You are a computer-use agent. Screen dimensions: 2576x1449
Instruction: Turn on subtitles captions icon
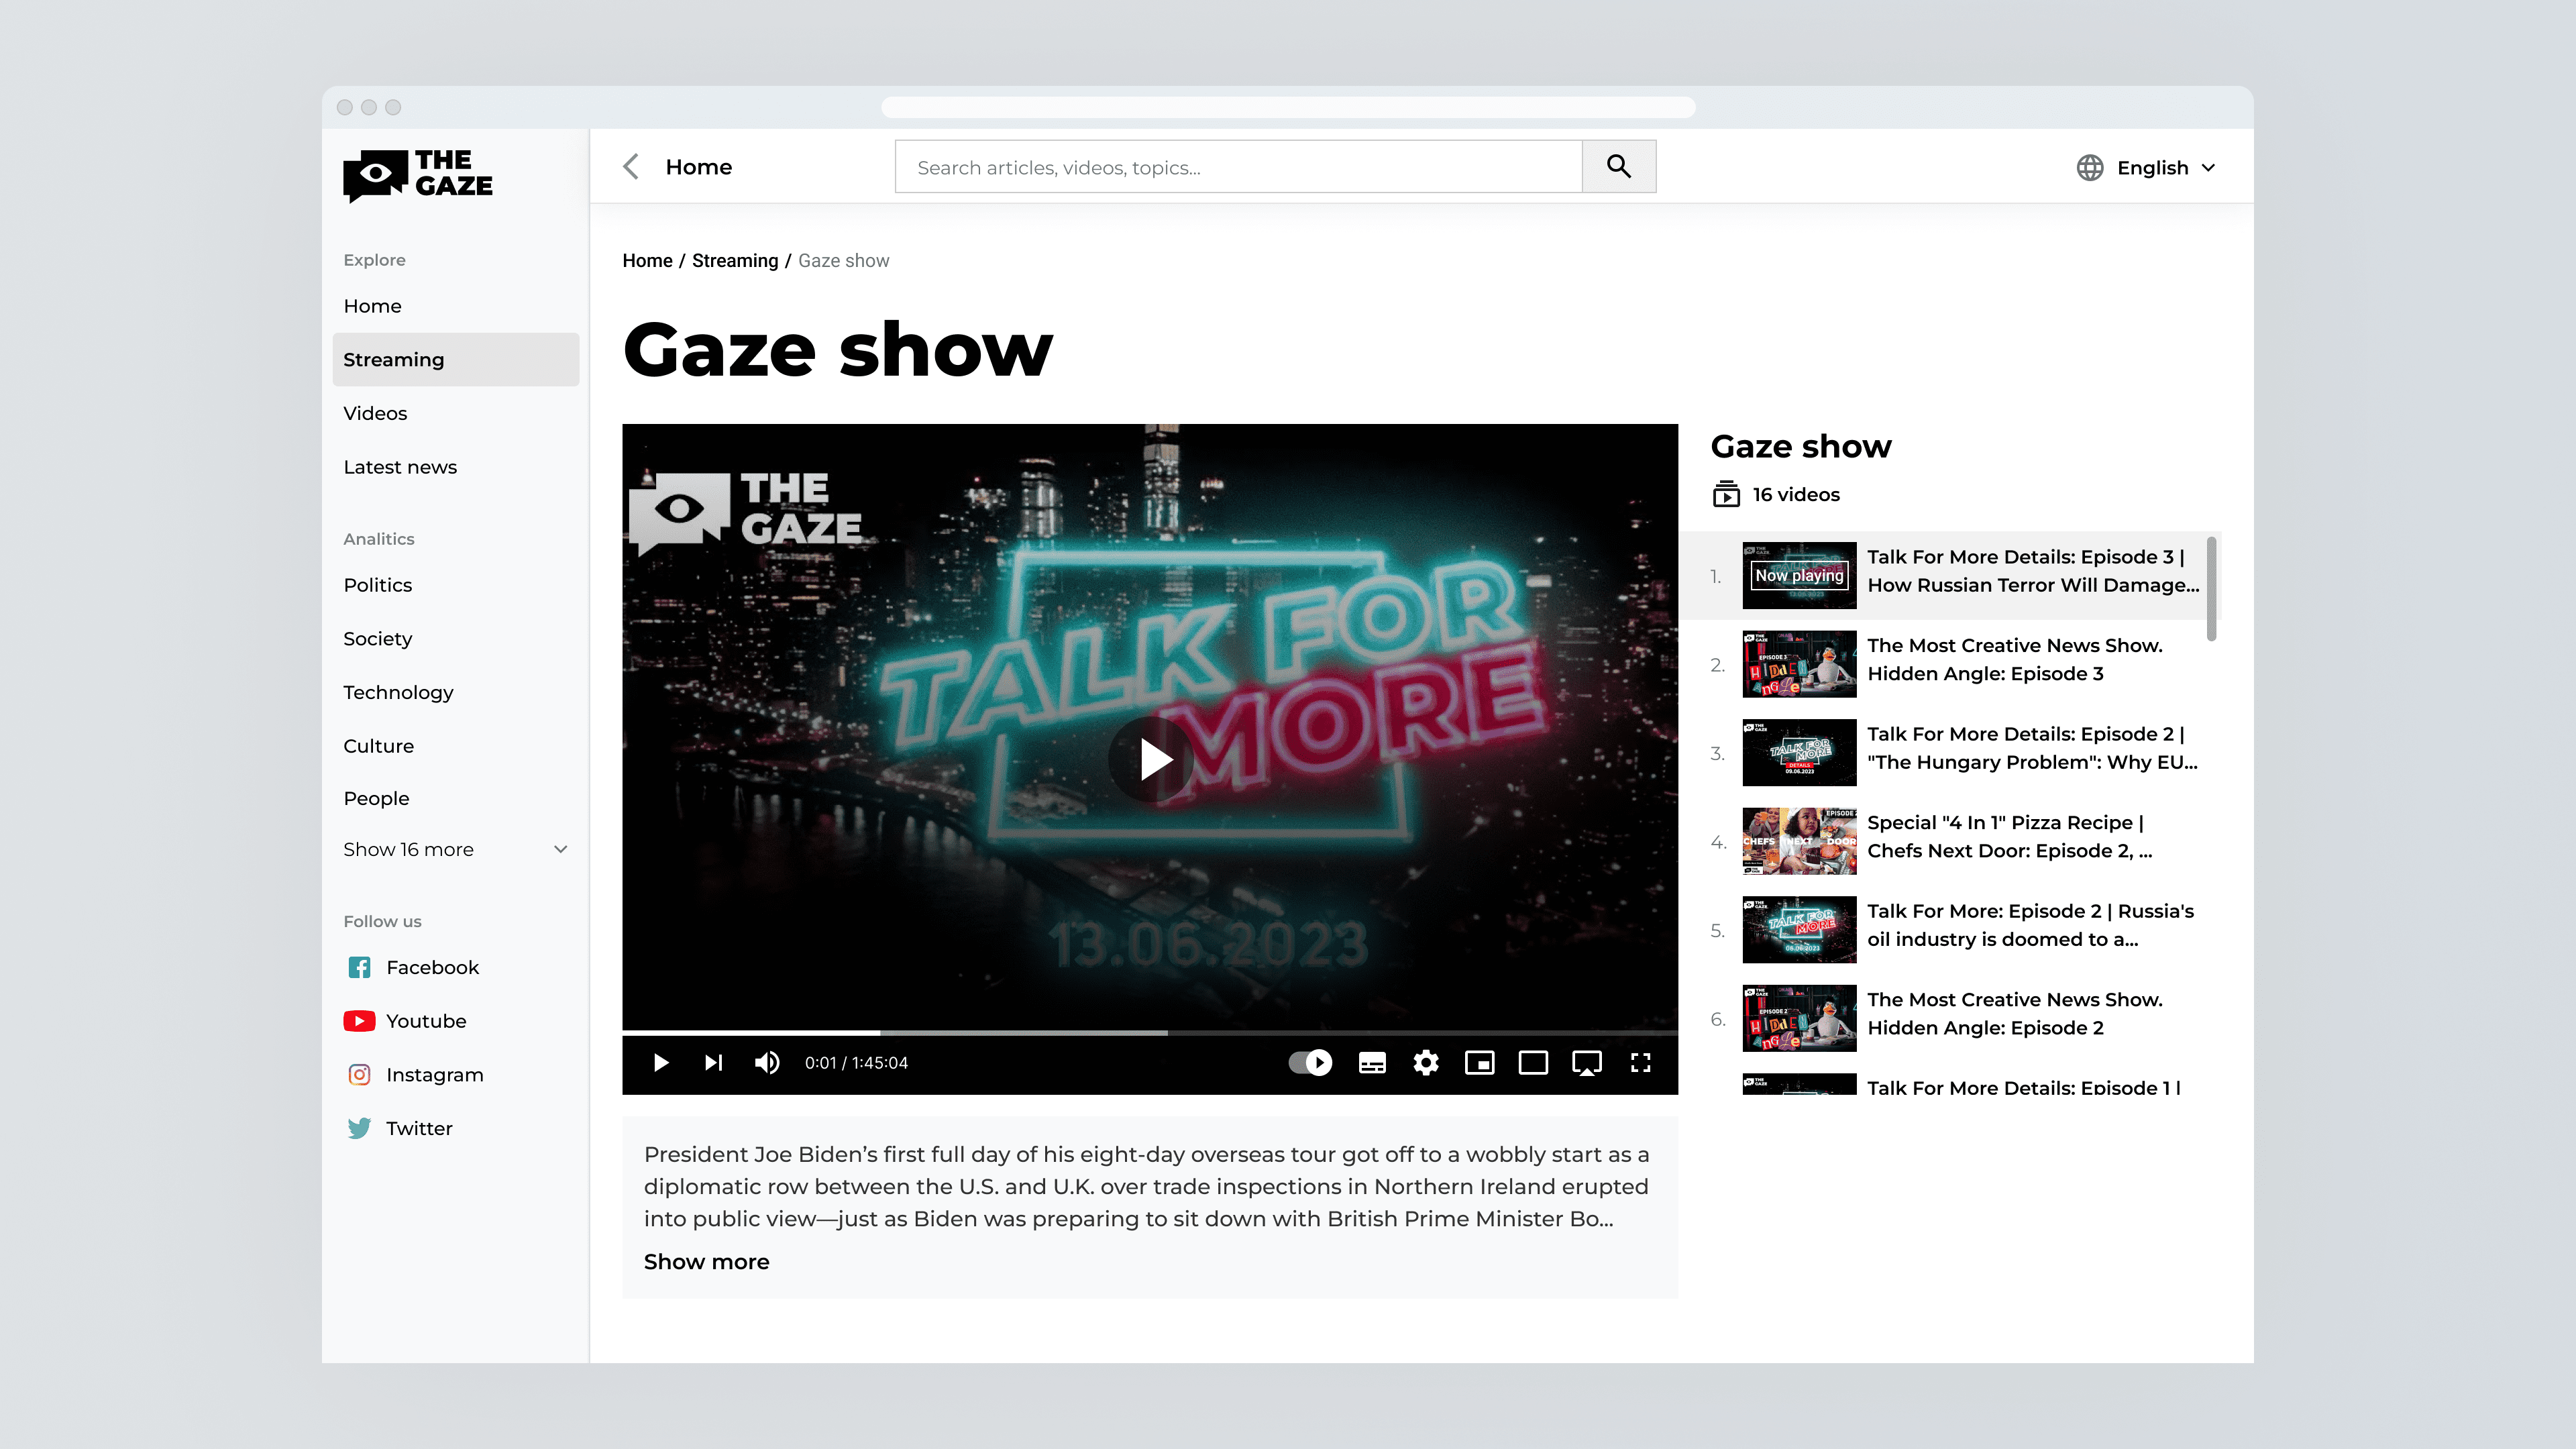[x=1372, y=1062]
